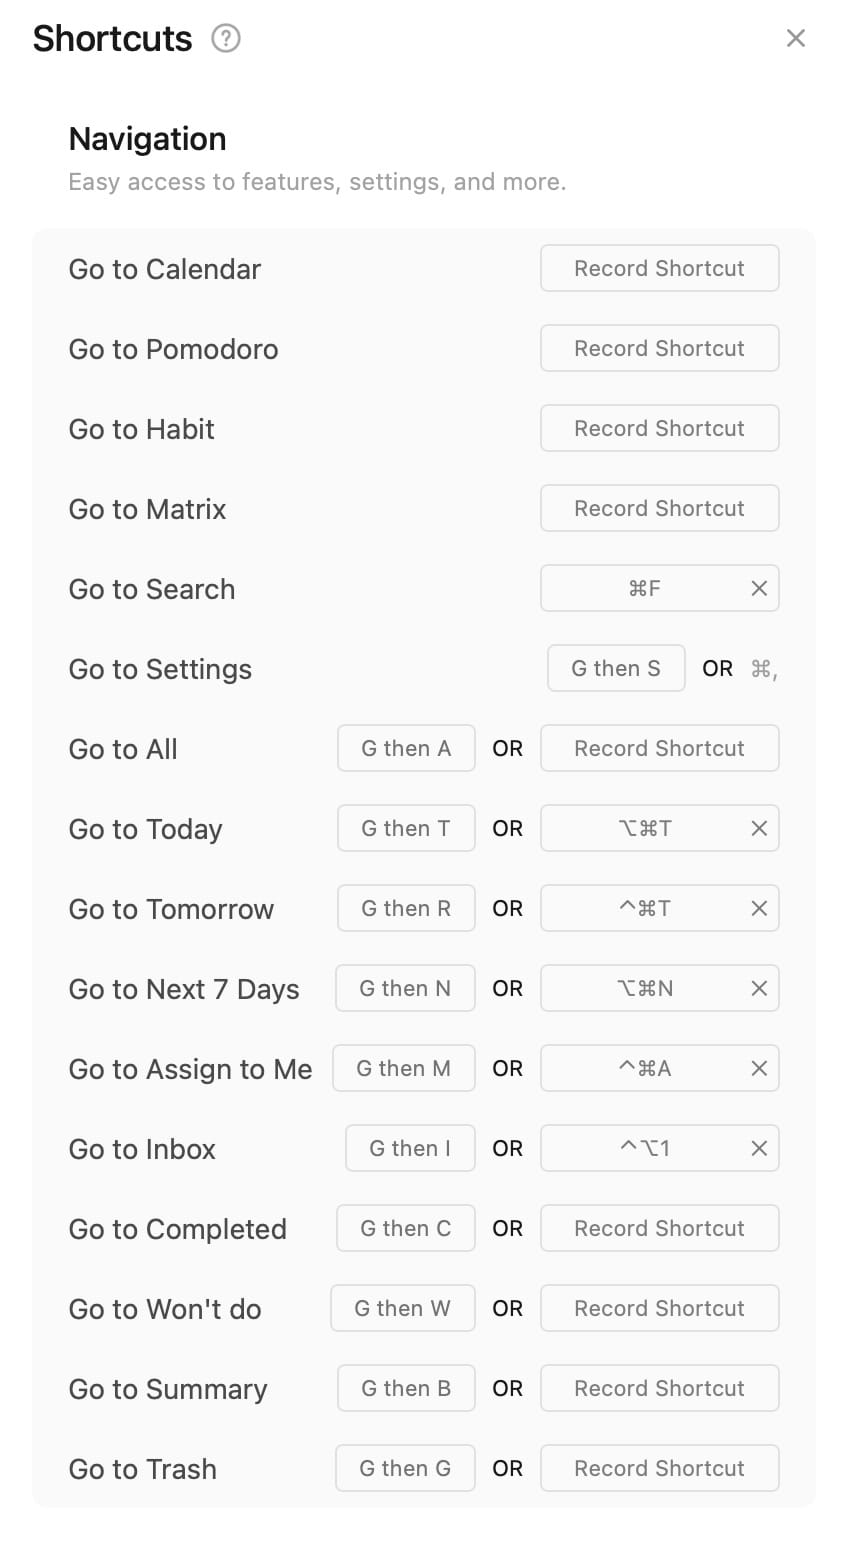Close the Shortcuts panel
Screen dimensions: 850x1556
tap(796, 39)
